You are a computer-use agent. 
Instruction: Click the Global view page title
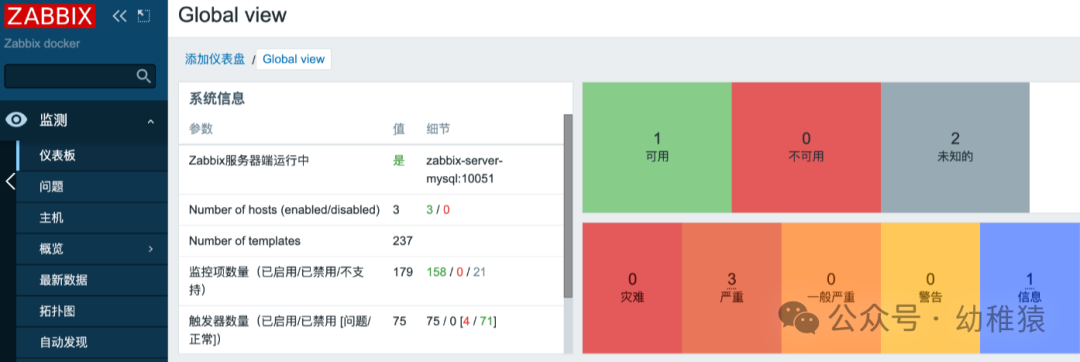pyautogui.click(x=232, y=14)
